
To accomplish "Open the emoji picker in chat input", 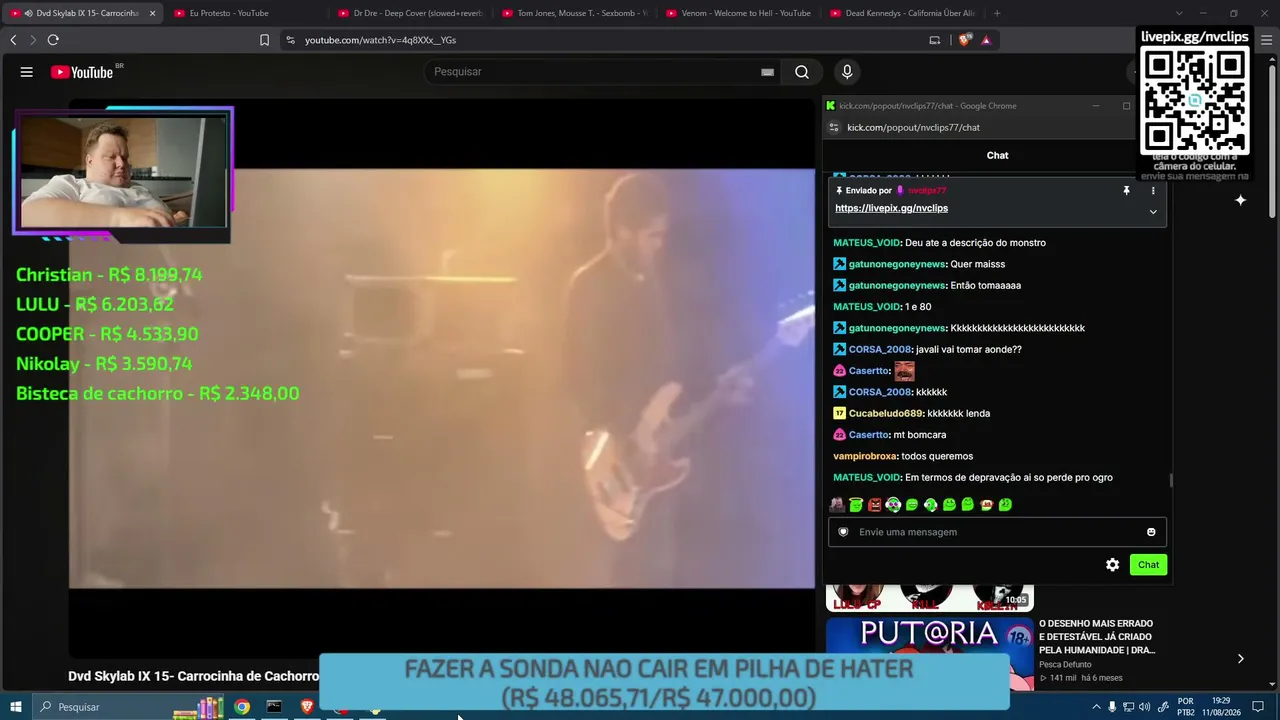I will 1151,532.
